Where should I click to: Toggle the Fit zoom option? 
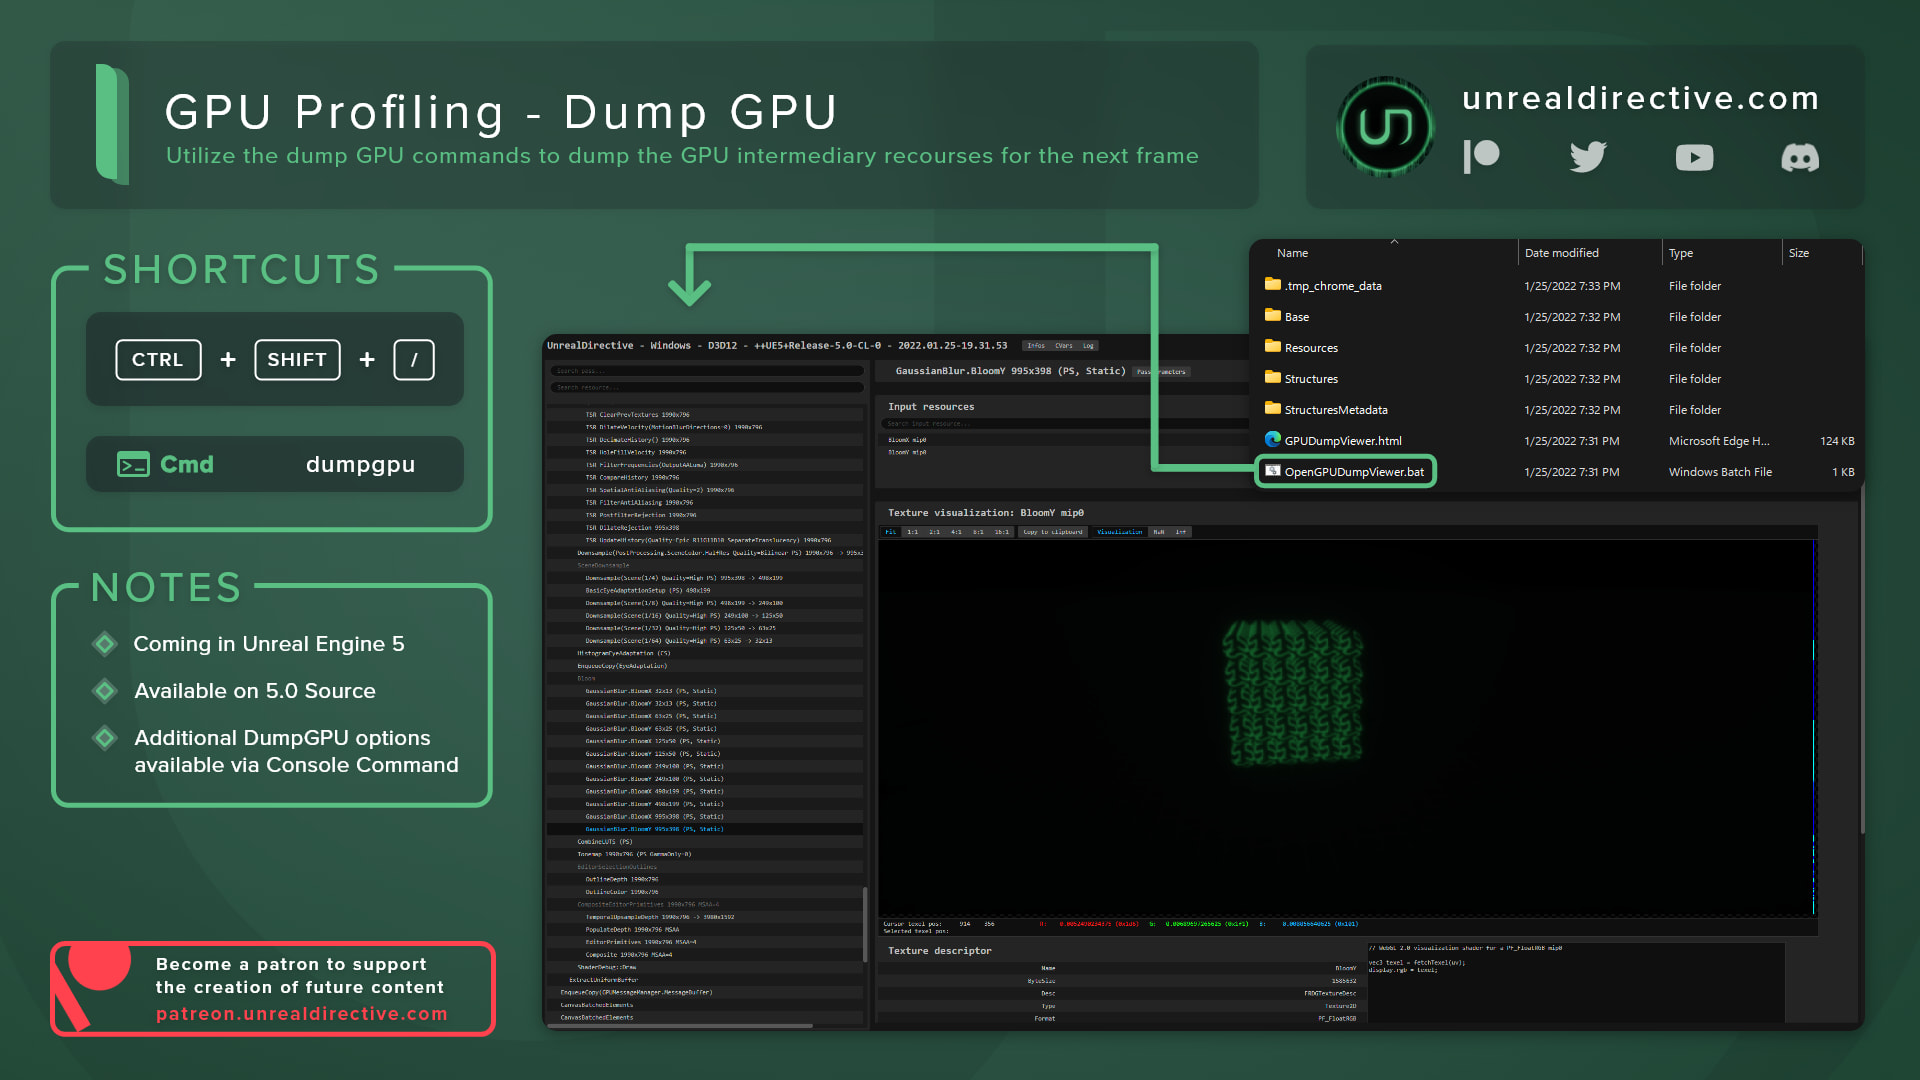pyautogui.click(x=891, y=532)
